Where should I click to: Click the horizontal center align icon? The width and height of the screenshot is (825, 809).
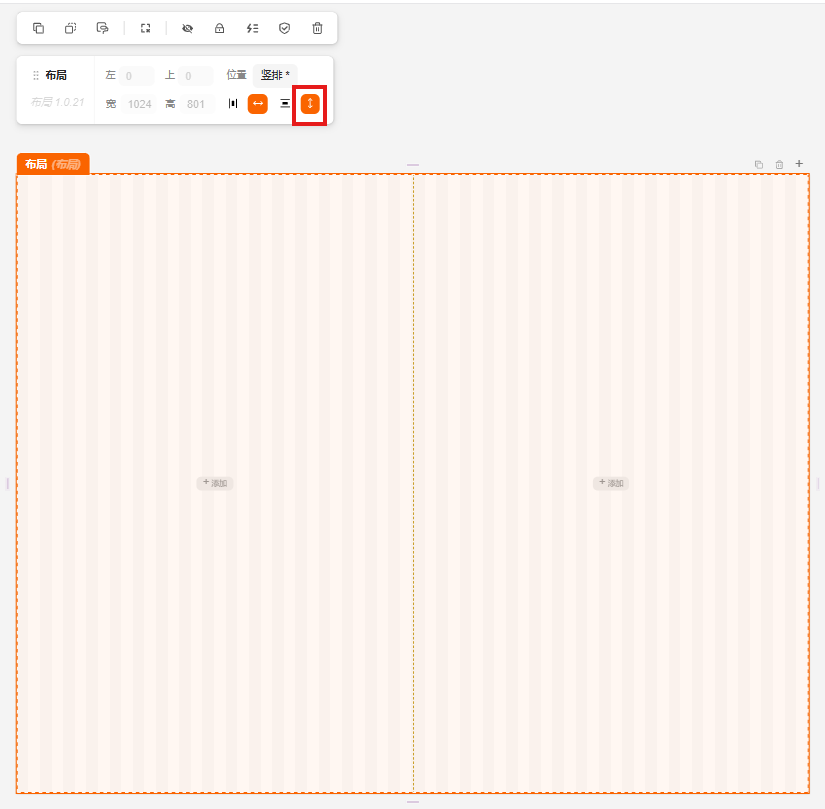tap(233, 104)
